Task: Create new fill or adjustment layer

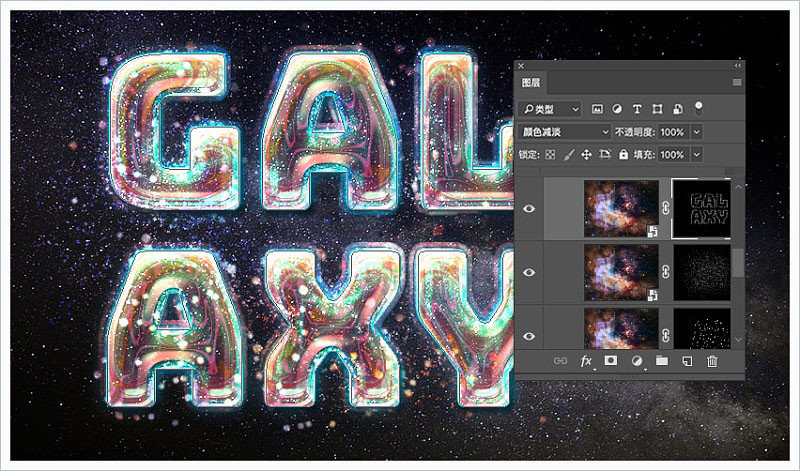Action: 637,361
